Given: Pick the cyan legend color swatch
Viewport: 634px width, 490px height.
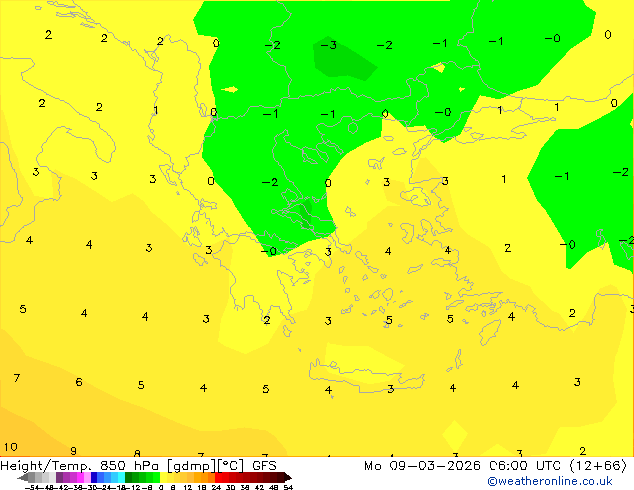Looking at the screenshot, I should (121, 477).
